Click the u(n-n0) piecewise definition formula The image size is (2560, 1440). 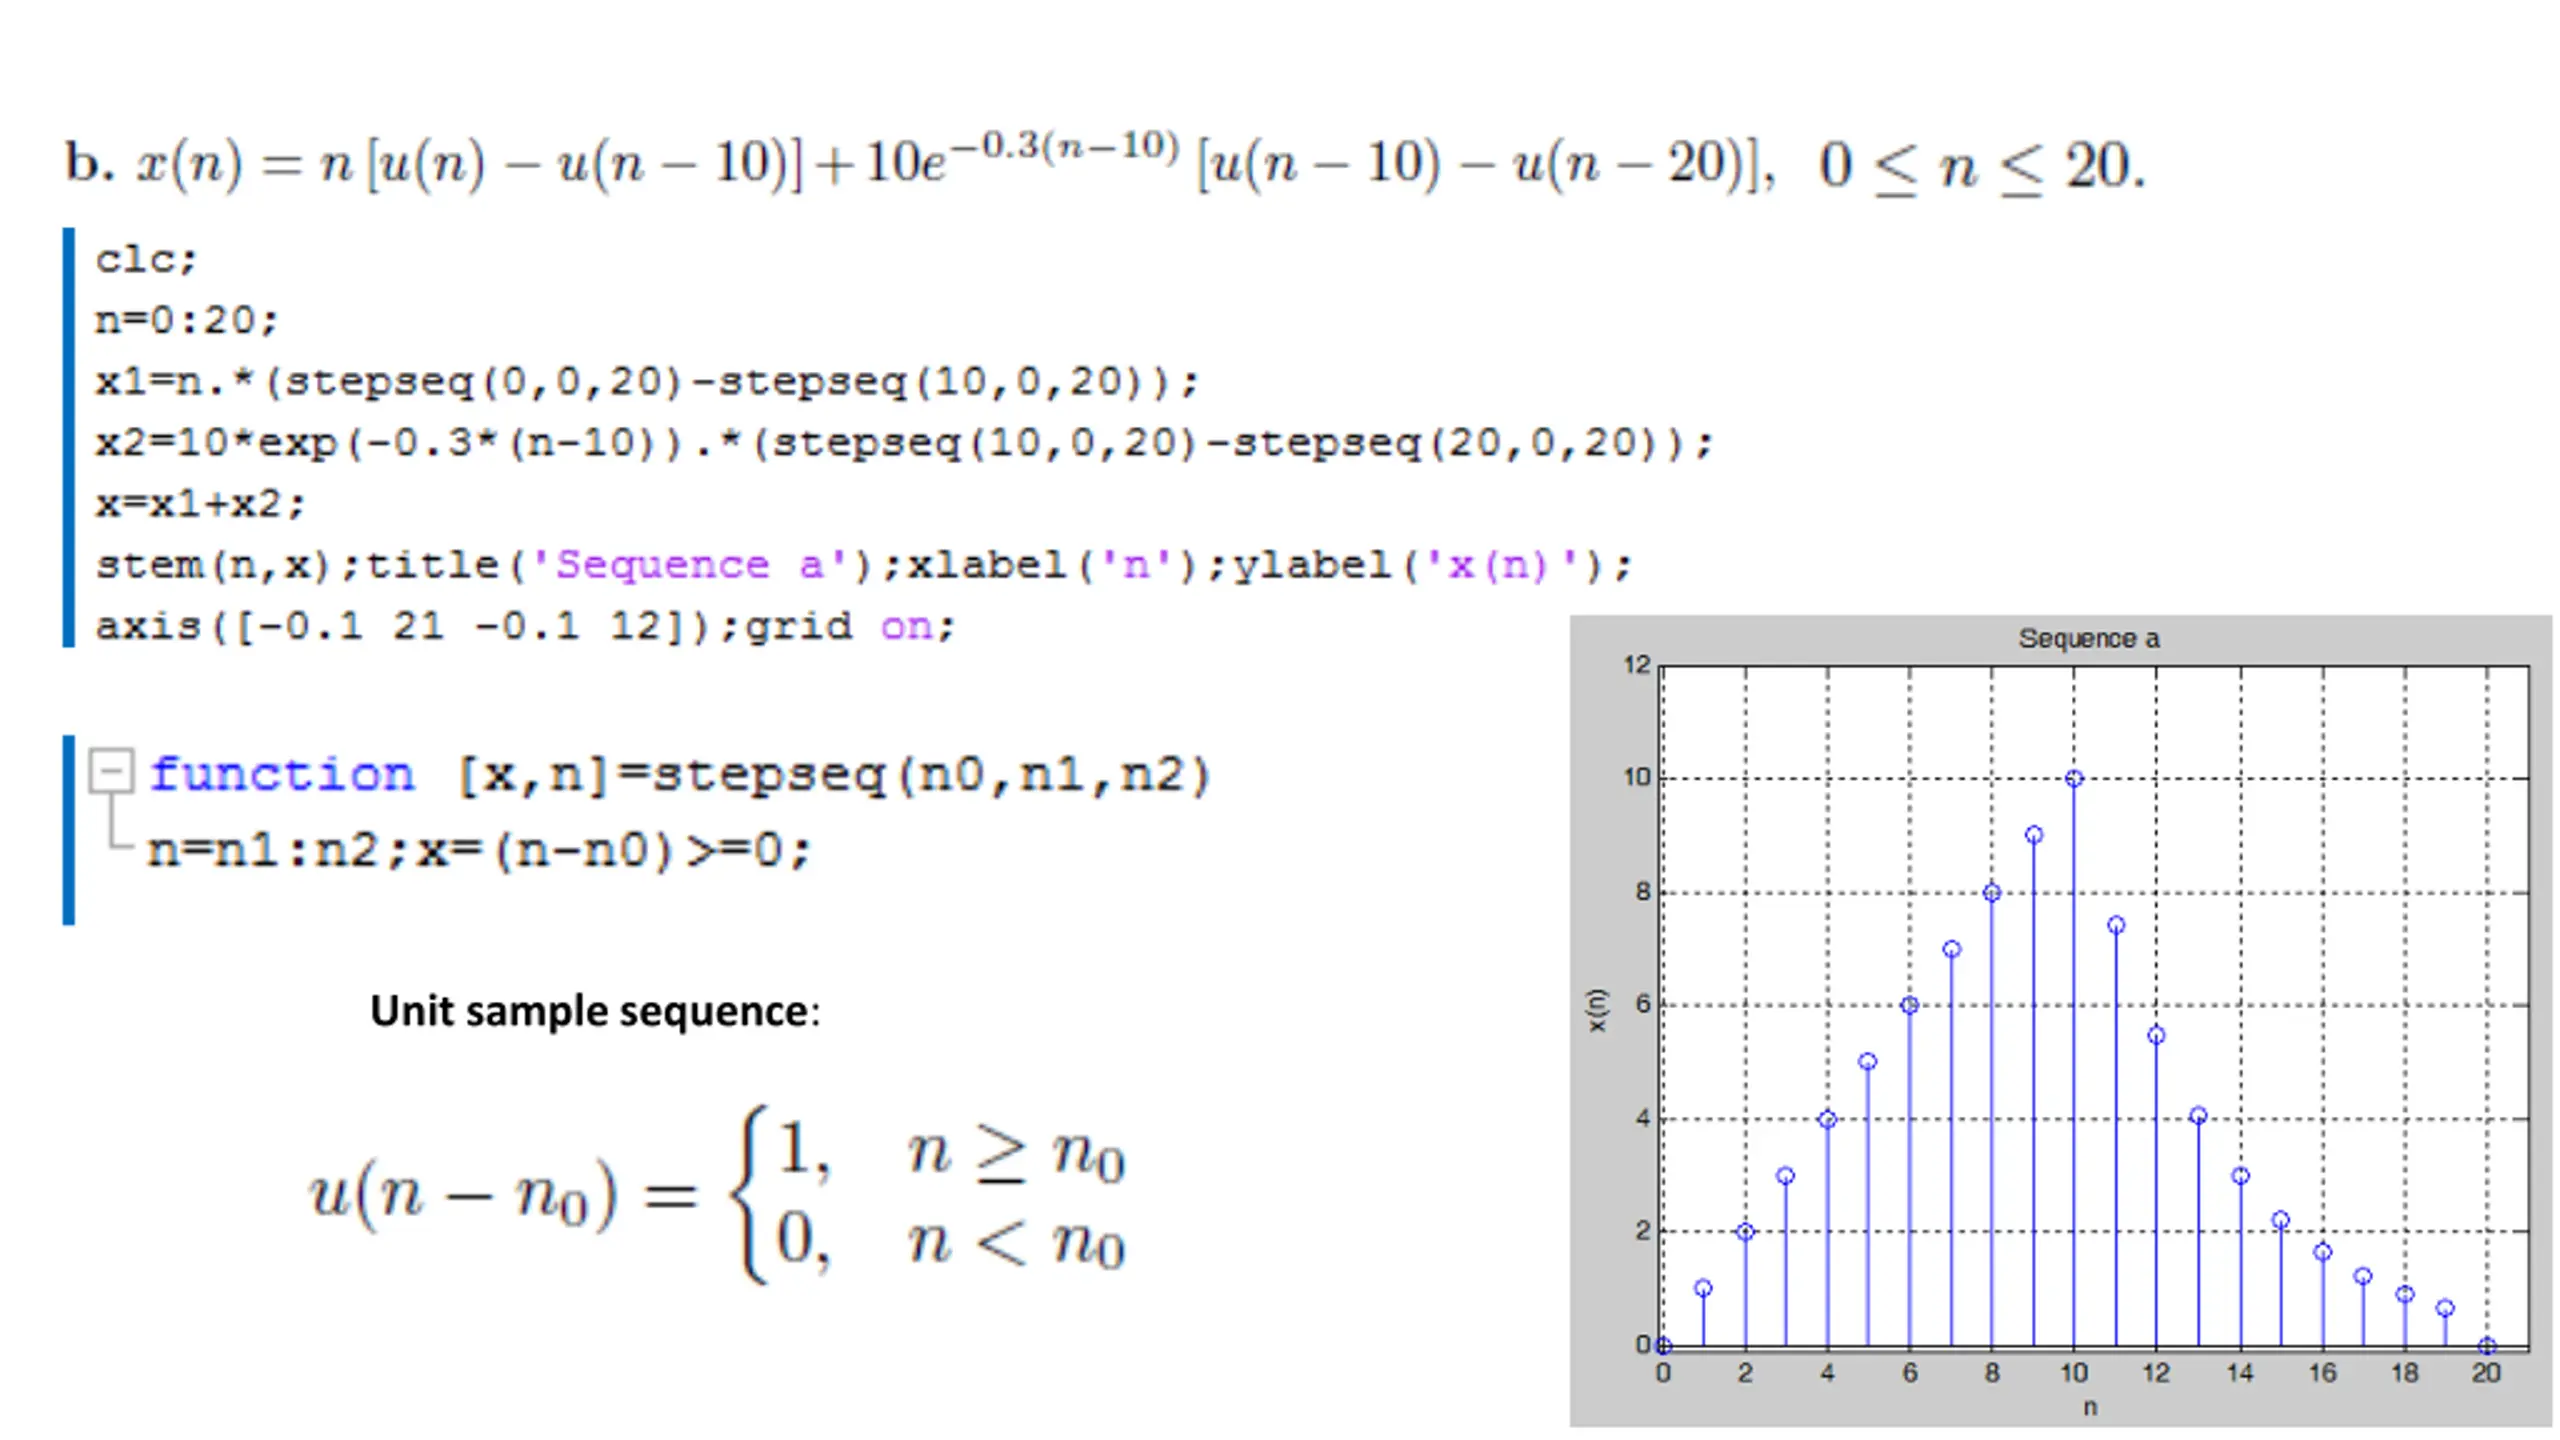point(717,1194)
